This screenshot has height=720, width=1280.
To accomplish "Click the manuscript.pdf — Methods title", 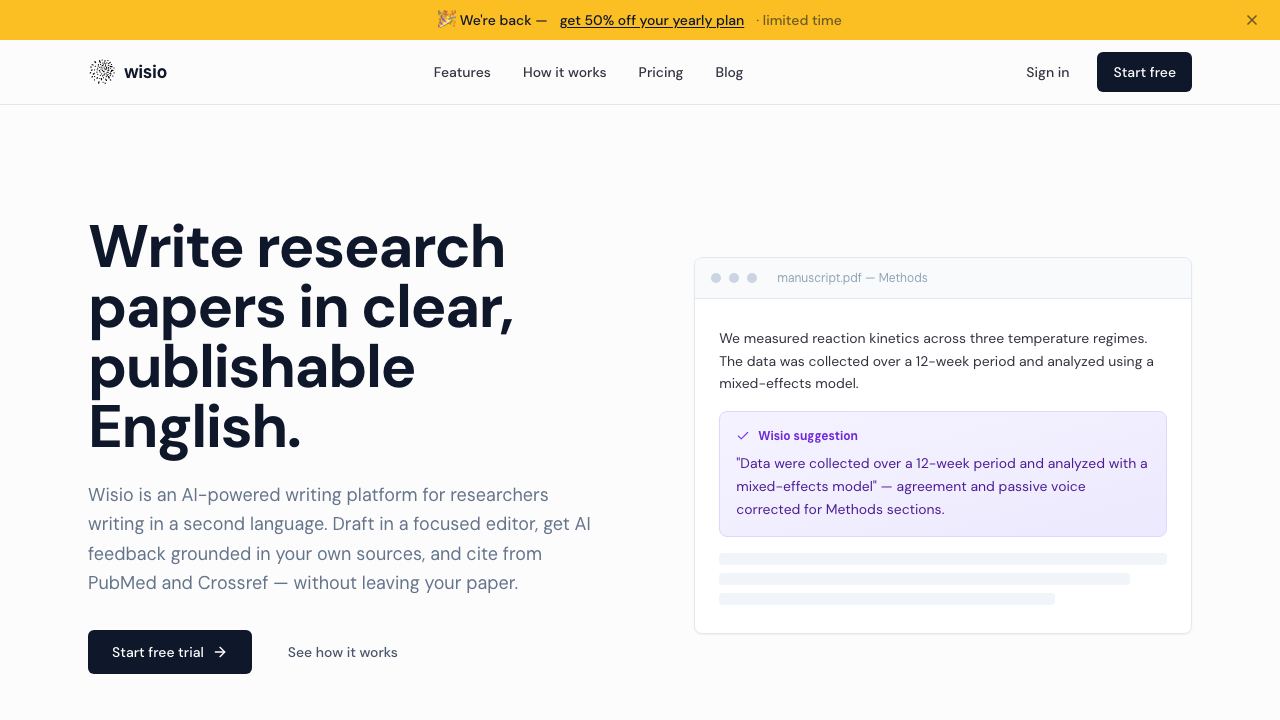I will coord(852,278).
